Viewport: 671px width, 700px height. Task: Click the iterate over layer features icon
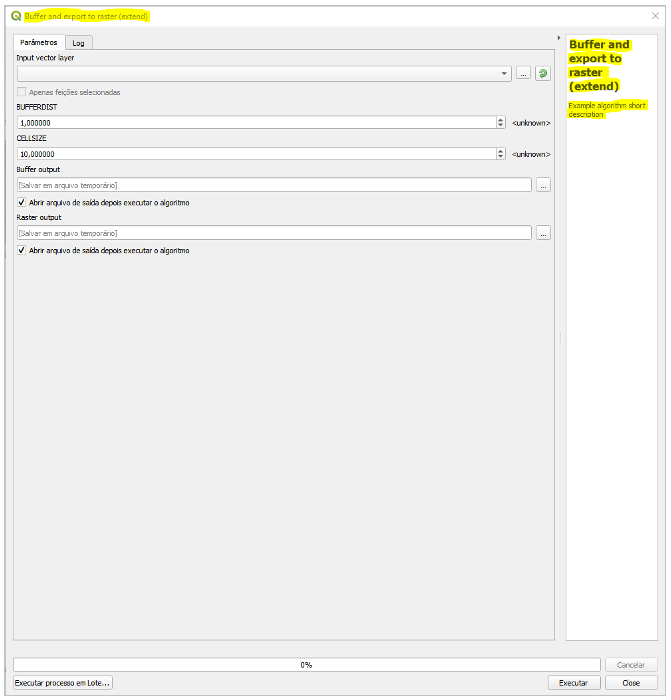point(543,73)
